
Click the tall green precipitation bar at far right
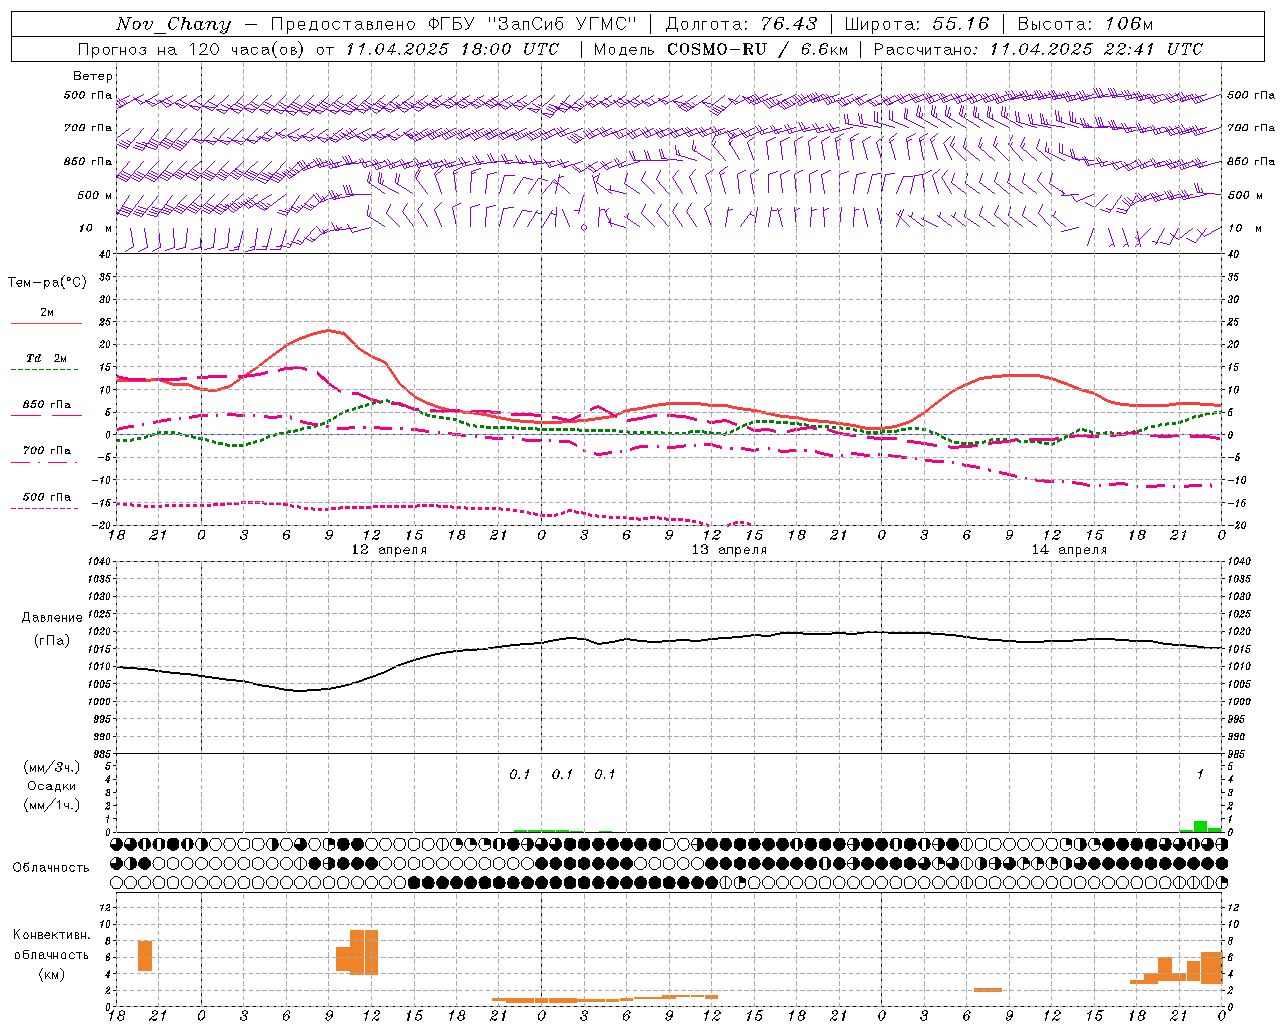click(1200, 826)
